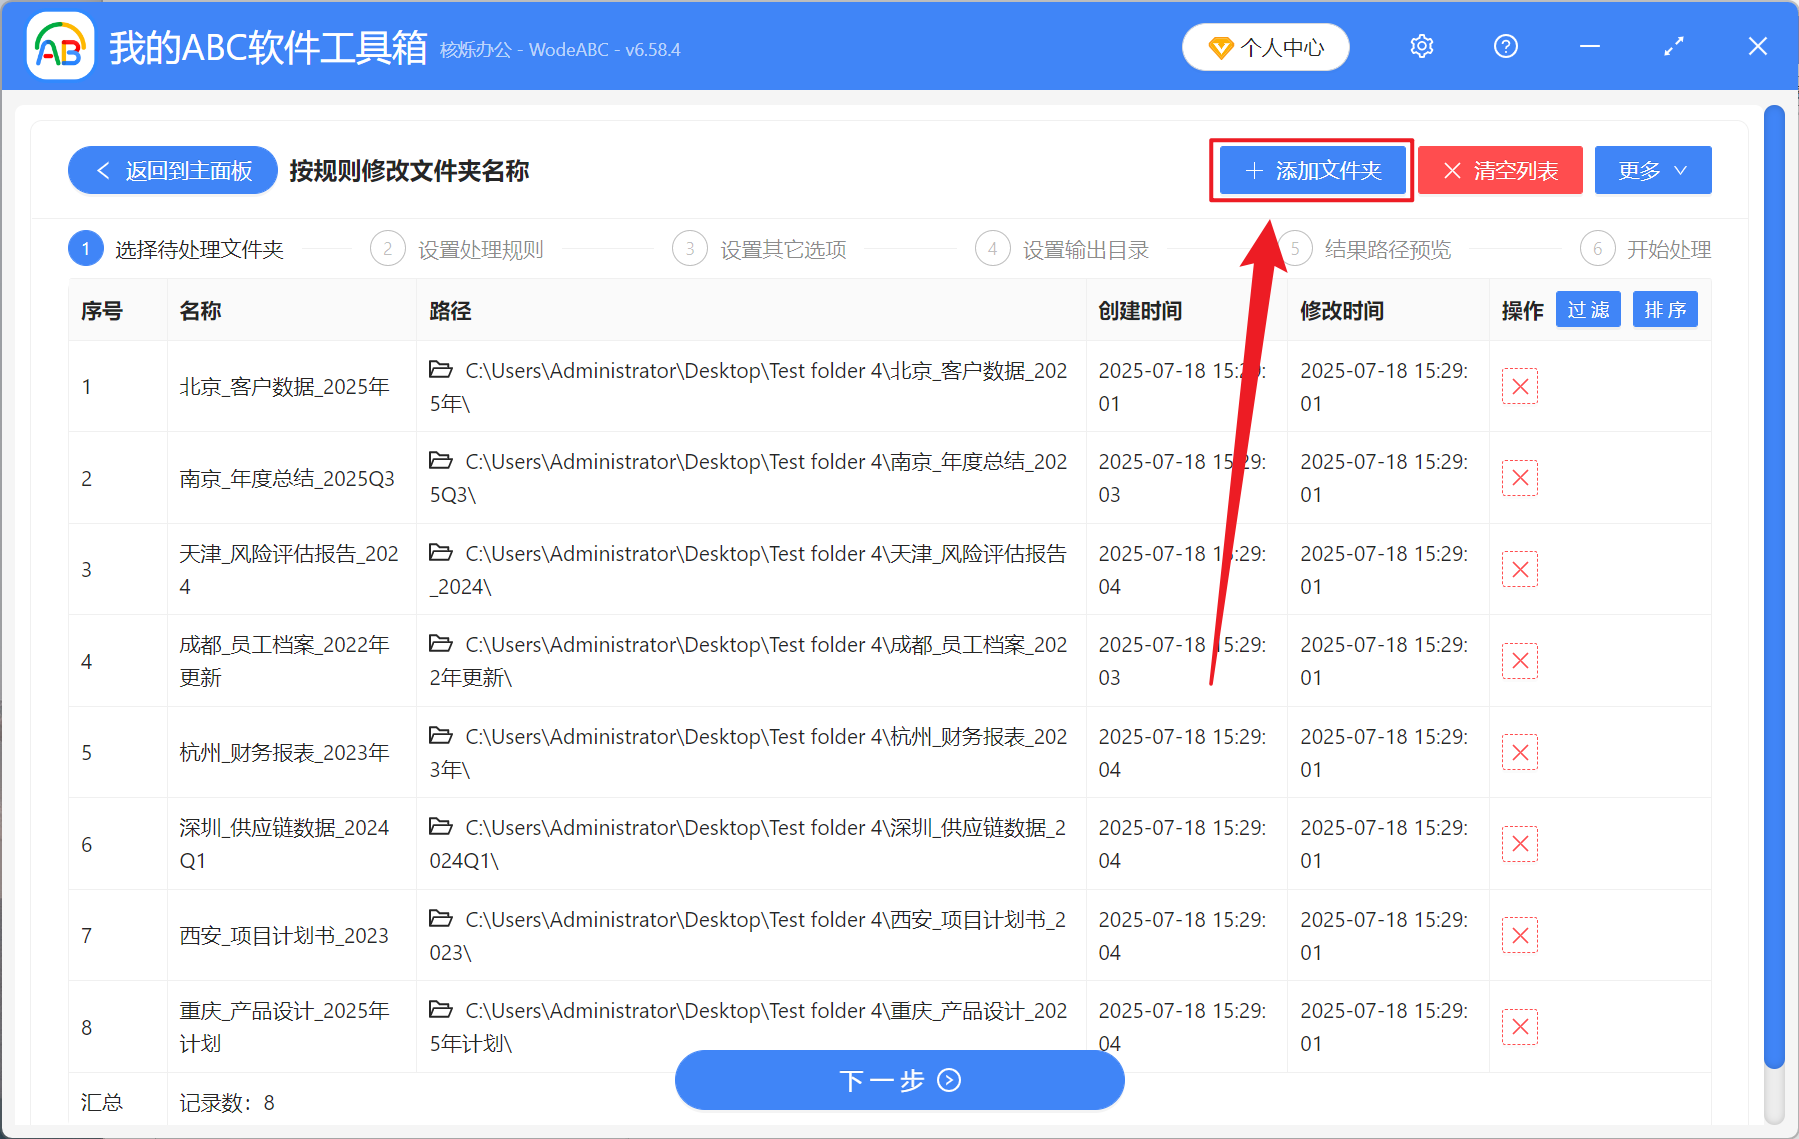The width and height of the screenshot is (1799, 1139).
Task: Delete the 西安_项目计划书_2023 row with X
Action: click(x=1519, y=935)
